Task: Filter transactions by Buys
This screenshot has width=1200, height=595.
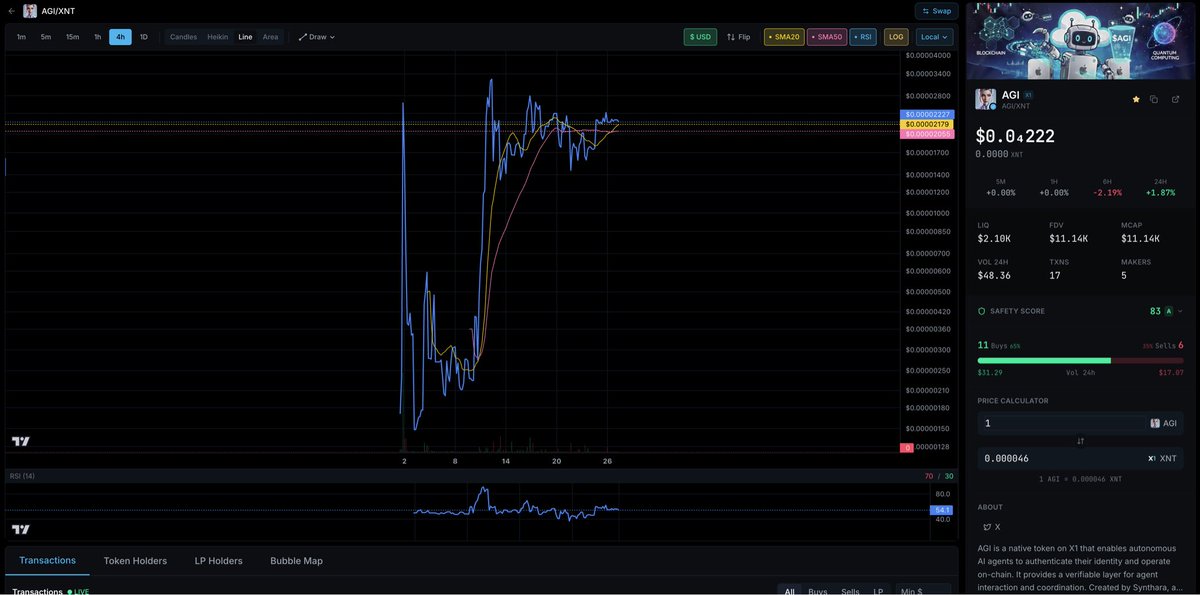Action: tap(818, 591)
